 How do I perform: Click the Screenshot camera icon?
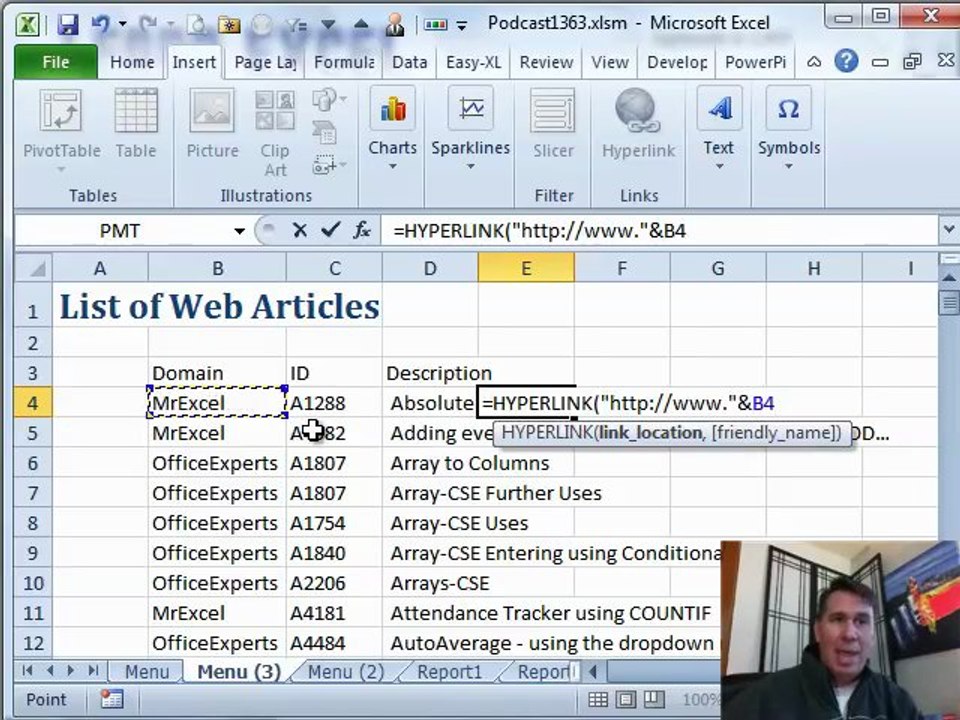[329, 165]
